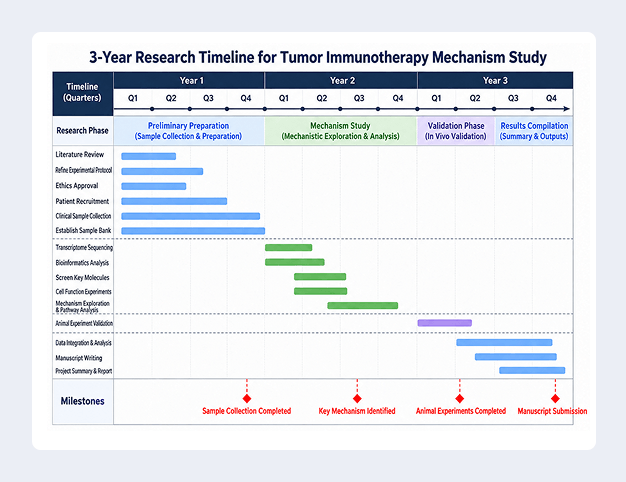This screenshot has height=482, width=626.
Task: Select the Establish Sample Bank bar
Action: 193,230
